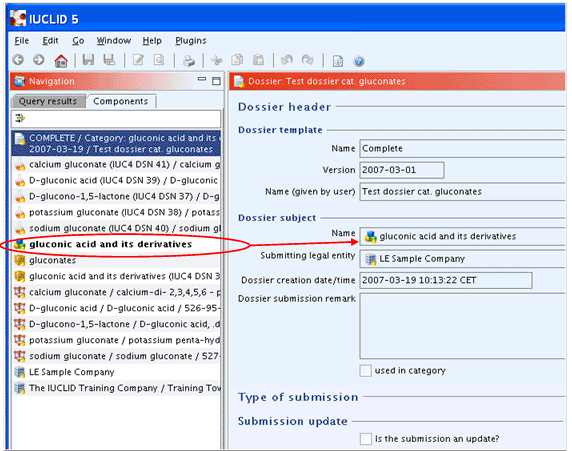This screenshot has width=572, height=451.
Task: Go to the Home task panel icon
Action: click(61, 60)
